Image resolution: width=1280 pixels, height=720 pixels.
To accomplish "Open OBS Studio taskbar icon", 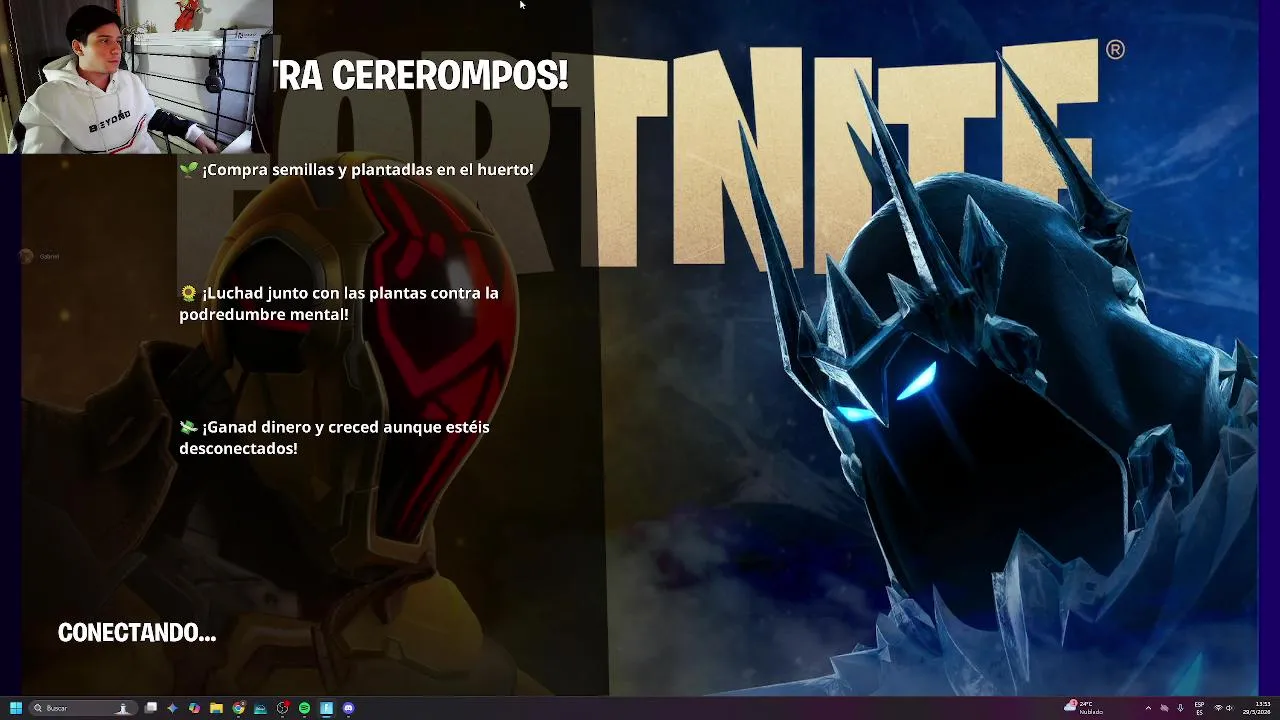I will click(x=283, y=708).
